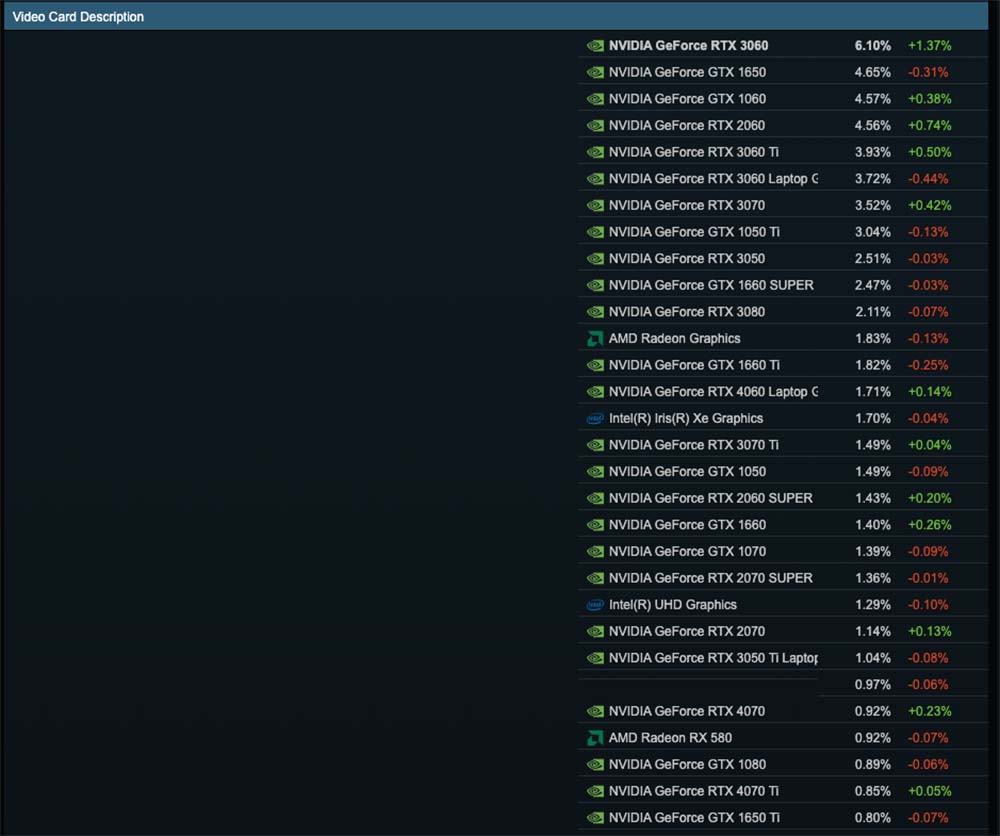Click the "AMD Radeon RX 580" name
The image size is (1000, 836).
click(x=670, y=738)
